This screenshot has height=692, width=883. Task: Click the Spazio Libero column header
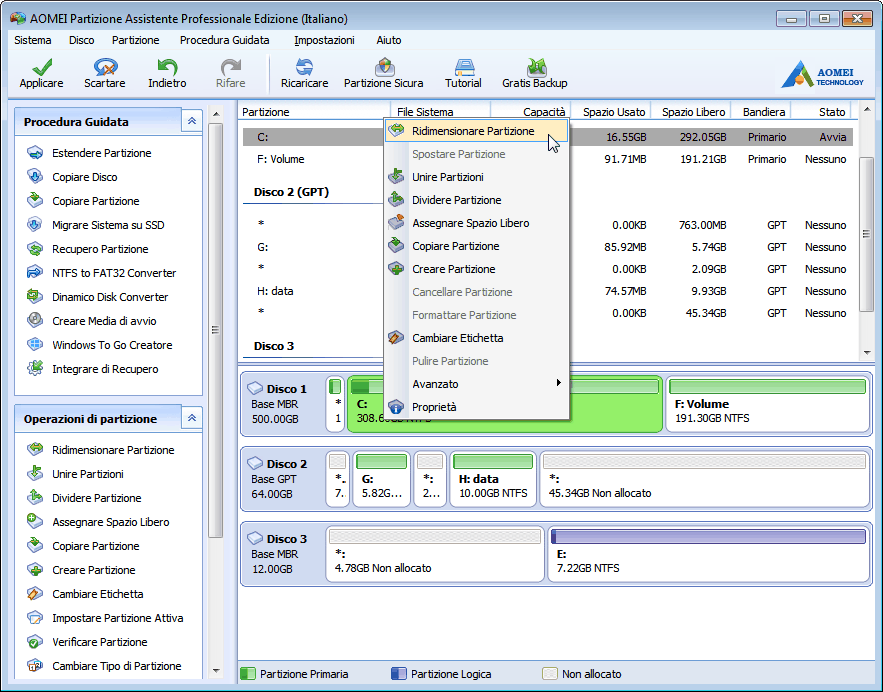pos(693,112)
